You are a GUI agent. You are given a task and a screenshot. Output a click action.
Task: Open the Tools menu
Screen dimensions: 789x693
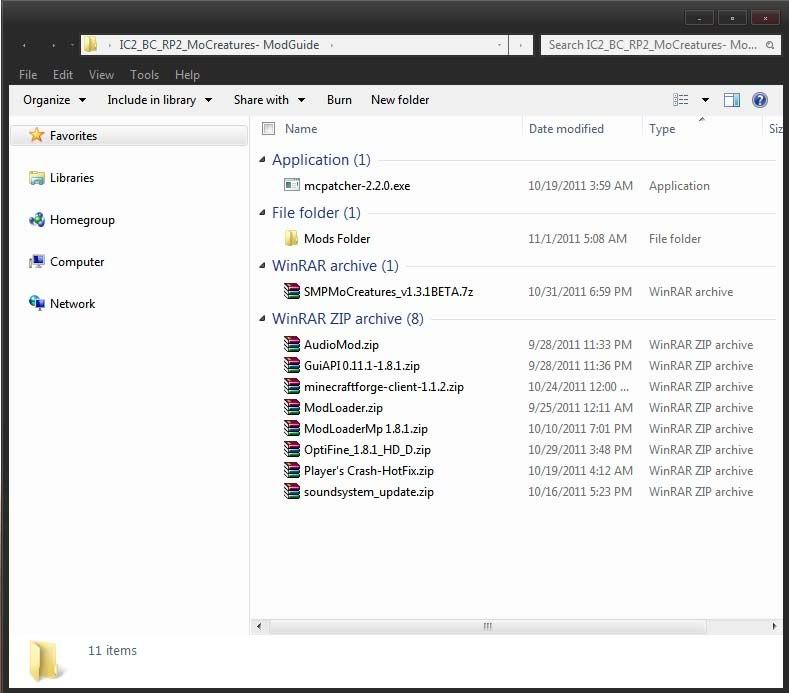pos(144,74)
